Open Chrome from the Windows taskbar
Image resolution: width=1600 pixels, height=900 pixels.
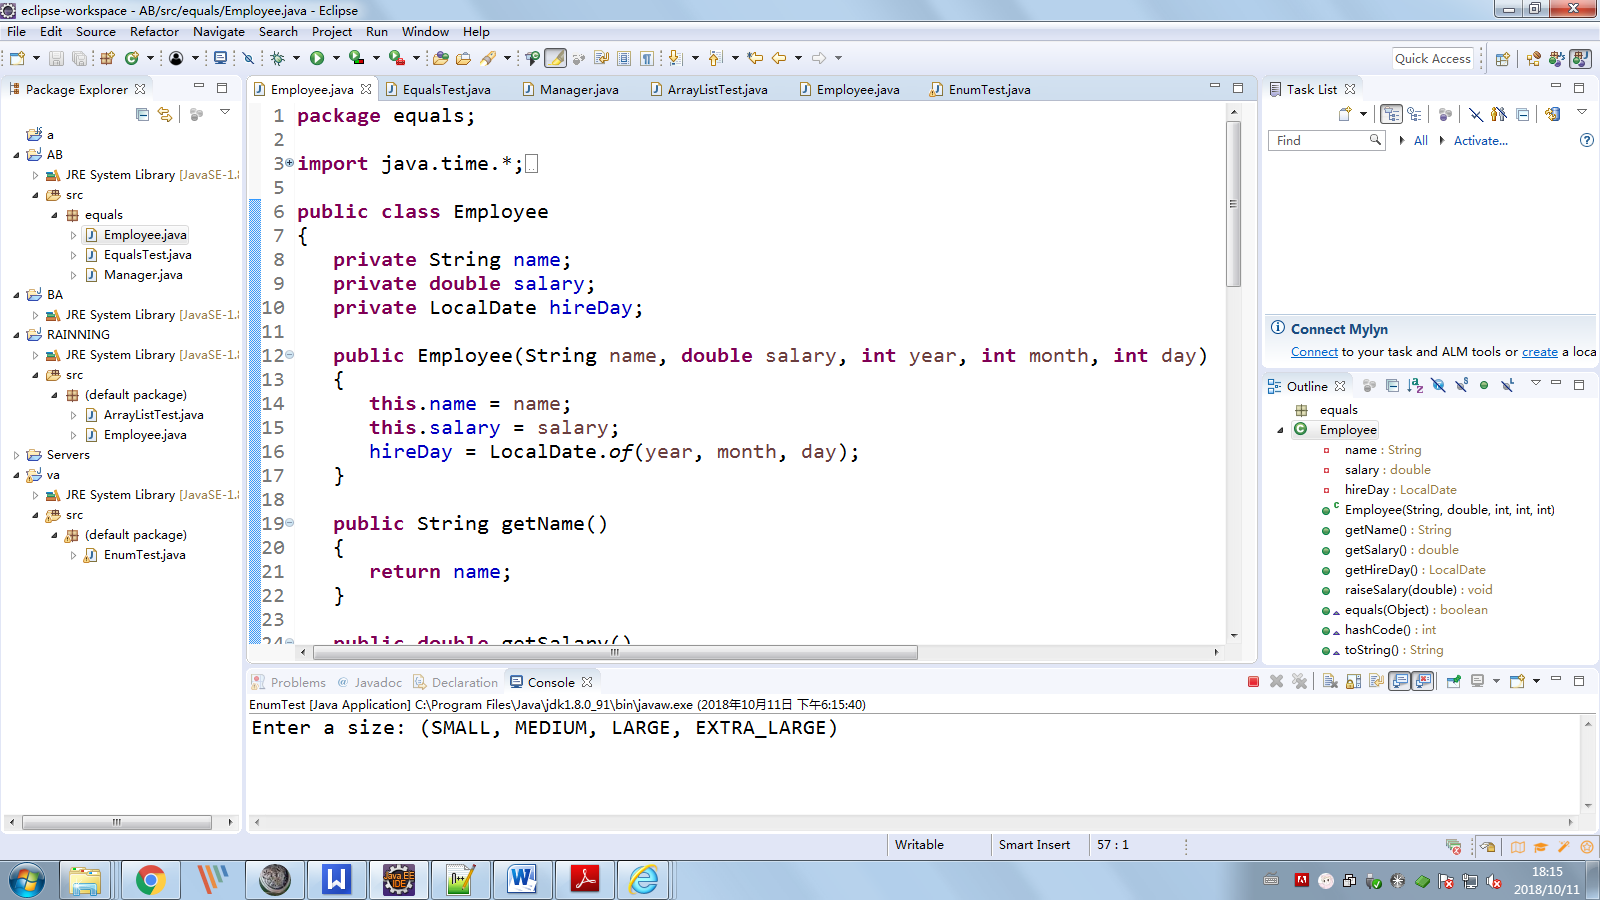tap(151, 880)
